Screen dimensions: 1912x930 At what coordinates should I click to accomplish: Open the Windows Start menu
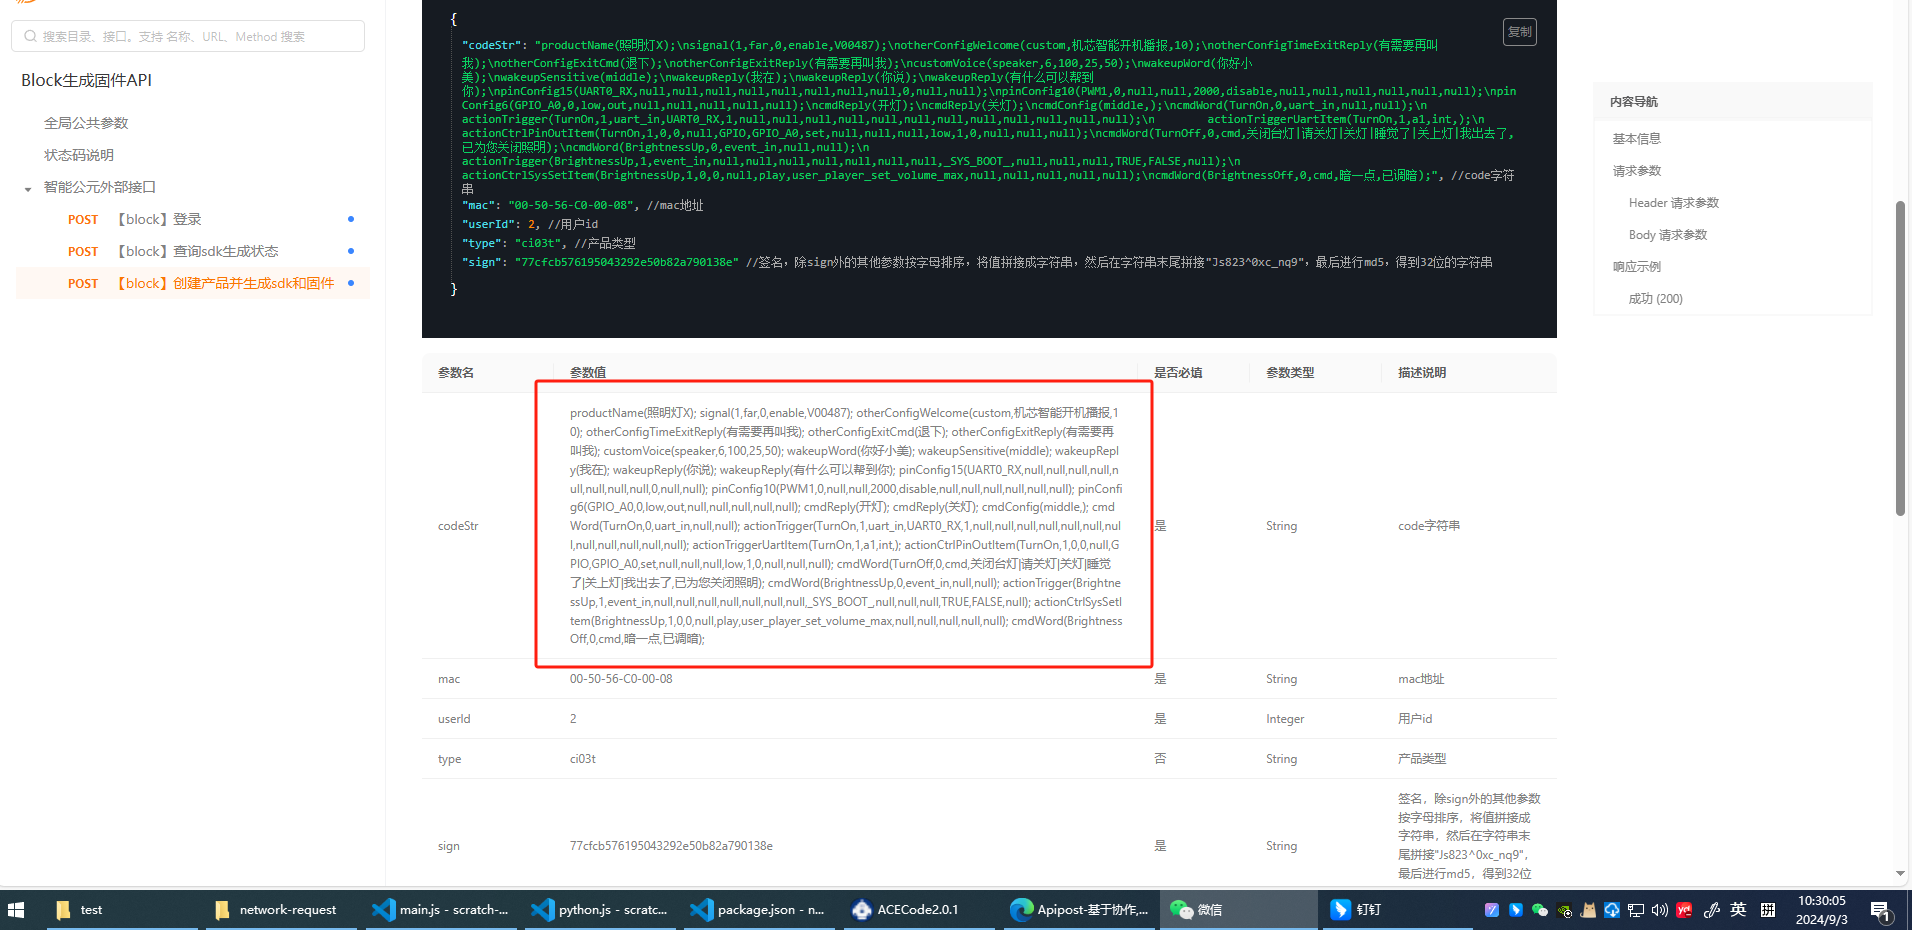pos(16,910)
